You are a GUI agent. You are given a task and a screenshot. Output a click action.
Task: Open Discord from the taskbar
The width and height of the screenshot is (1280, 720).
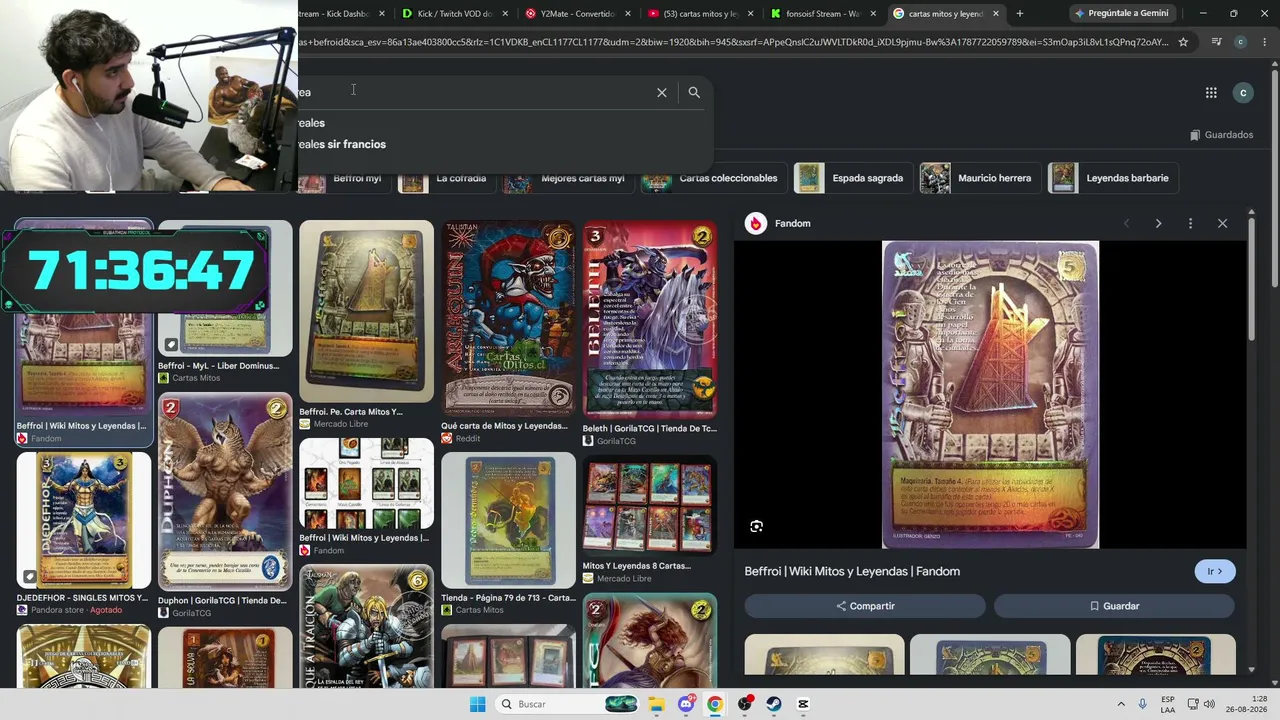(686, 704)
